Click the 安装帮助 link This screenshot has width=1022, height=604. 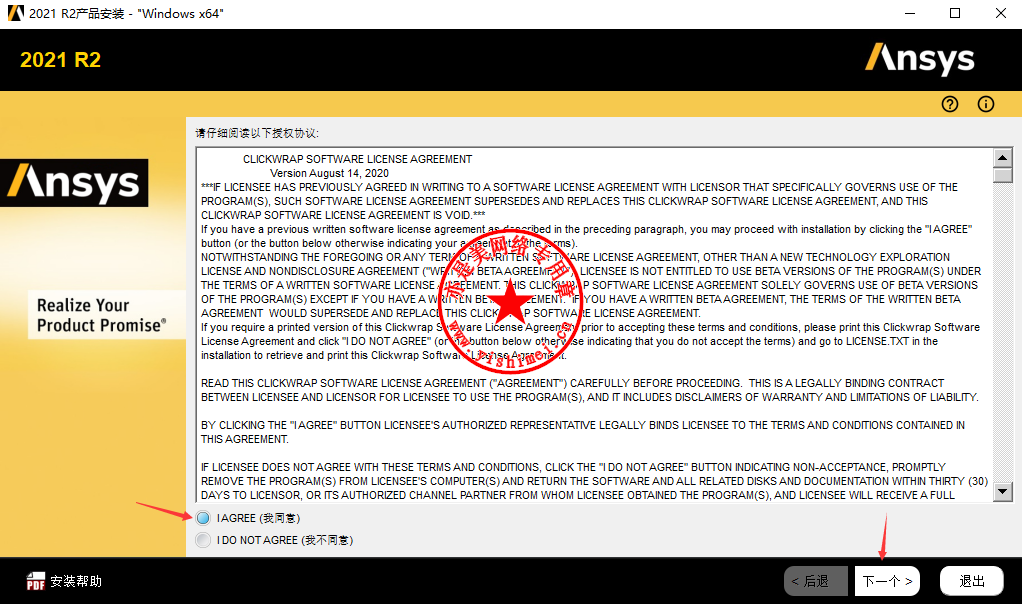point(76,581)
